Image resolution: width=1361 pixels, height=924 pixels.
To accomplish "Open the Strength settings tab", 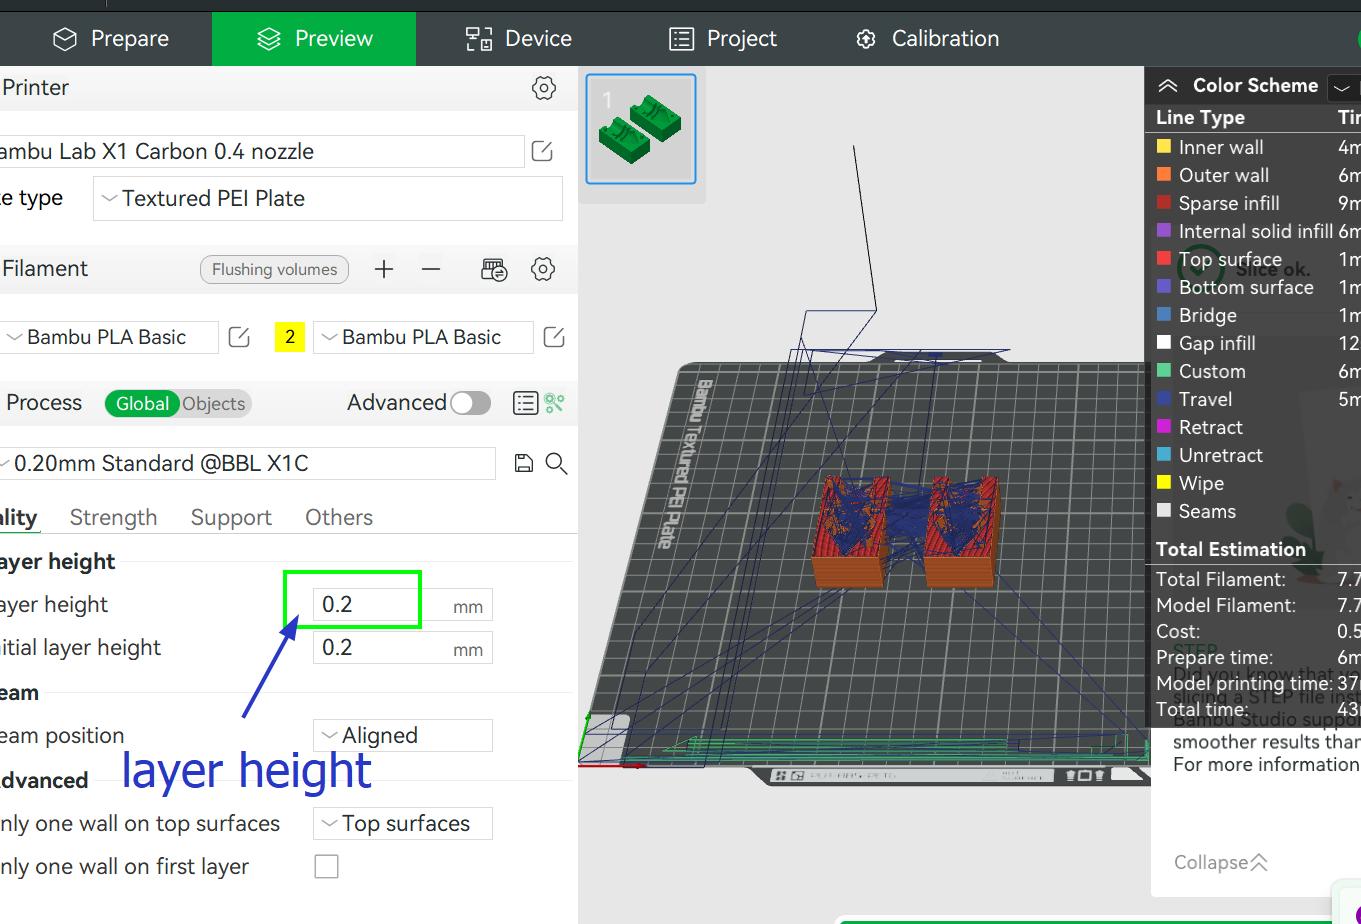I will point(113,517).
